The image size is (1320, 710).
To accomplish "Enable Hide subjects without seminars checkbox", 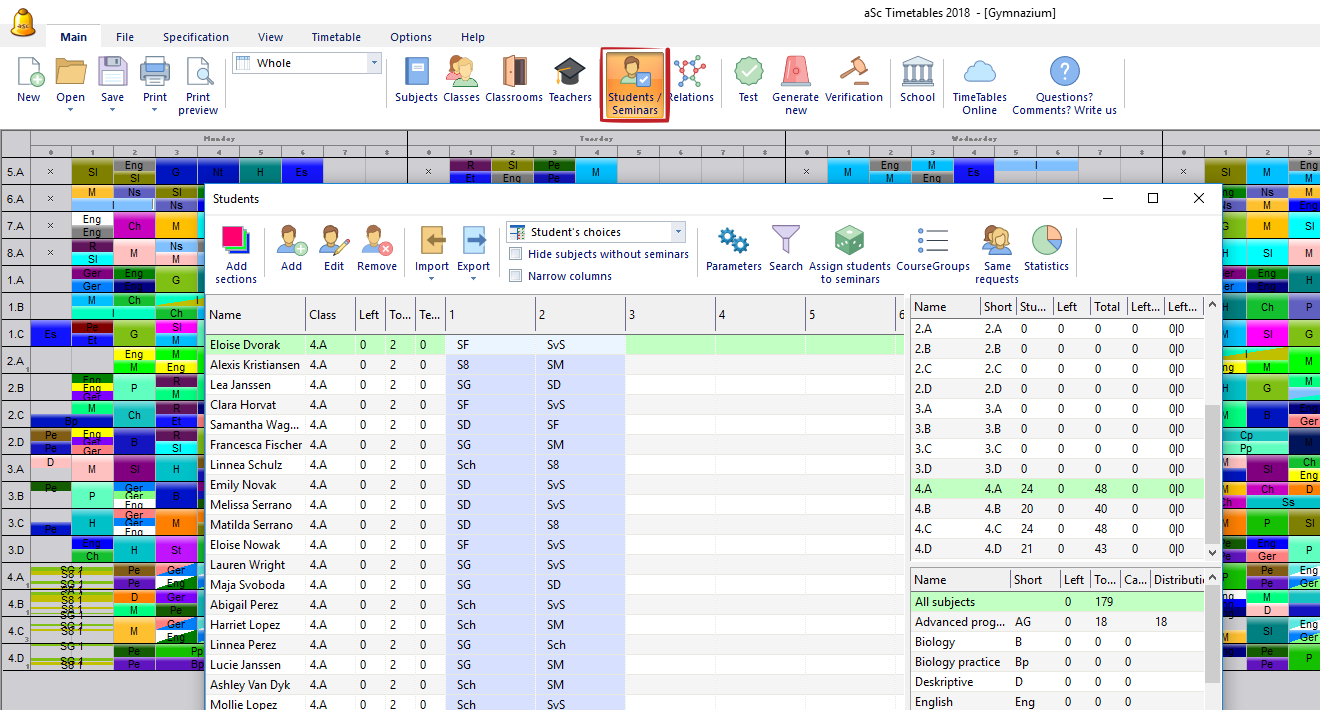I will point(516,254).
